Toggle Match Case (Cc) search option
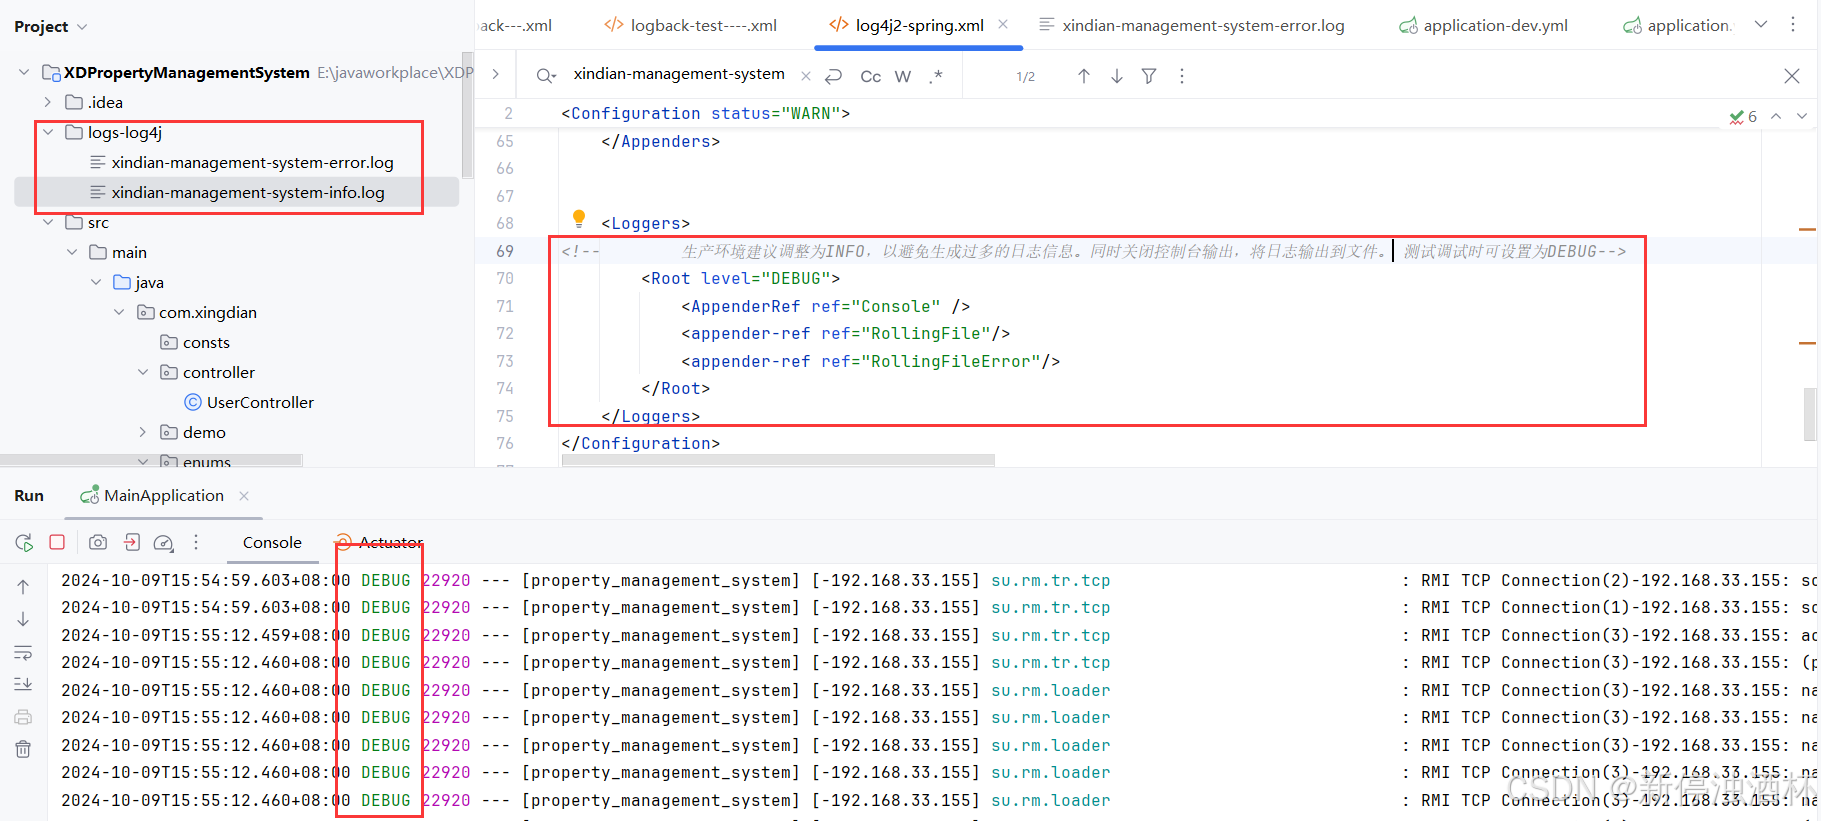This screenshot has height=821, width=1821. click(x=871, y=76)
